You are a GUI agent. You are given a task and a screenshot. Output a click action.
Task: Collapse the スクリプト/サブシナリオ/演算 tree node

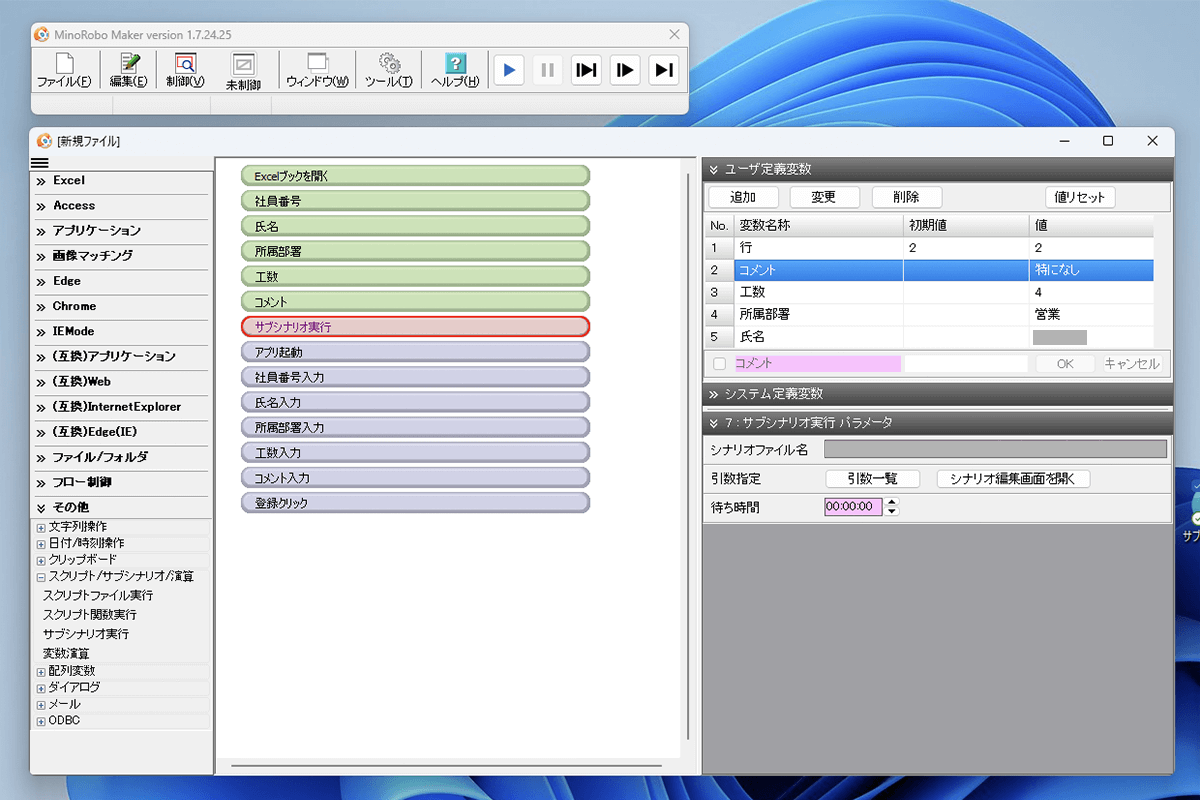coord(41,577)
